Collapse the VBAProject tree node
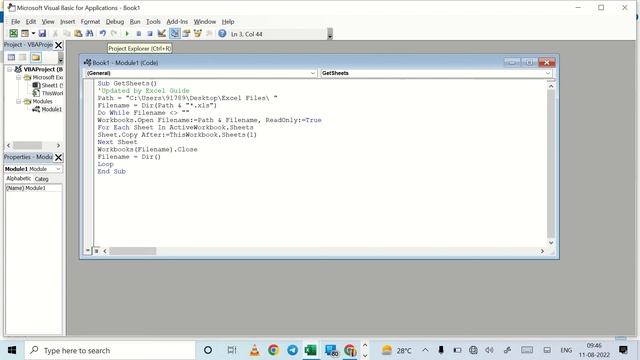 point(9,69)
